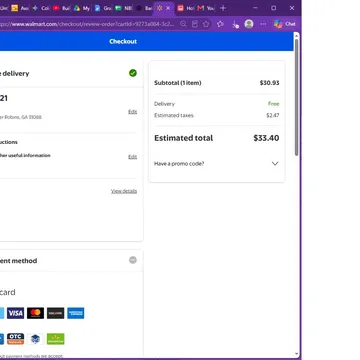Switch to the red 'Hol' tab
Screen dimensions: 360x360
pos(185,8)
